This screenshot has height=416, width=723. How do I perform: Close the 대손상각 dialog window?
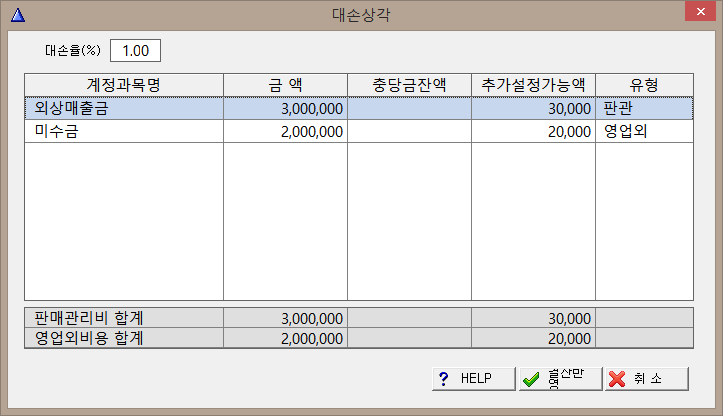[700, 12]
